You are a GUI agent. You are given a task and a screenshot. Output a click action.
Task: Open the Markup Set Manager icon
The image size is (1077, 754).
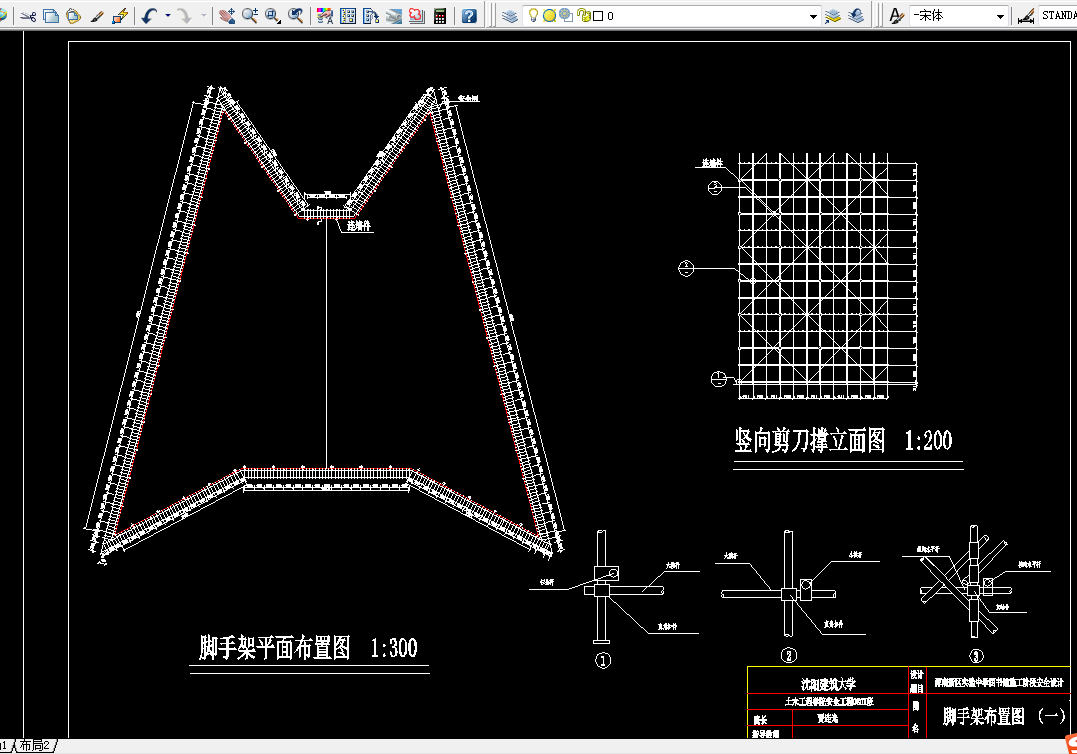click(x=417, y=16)
